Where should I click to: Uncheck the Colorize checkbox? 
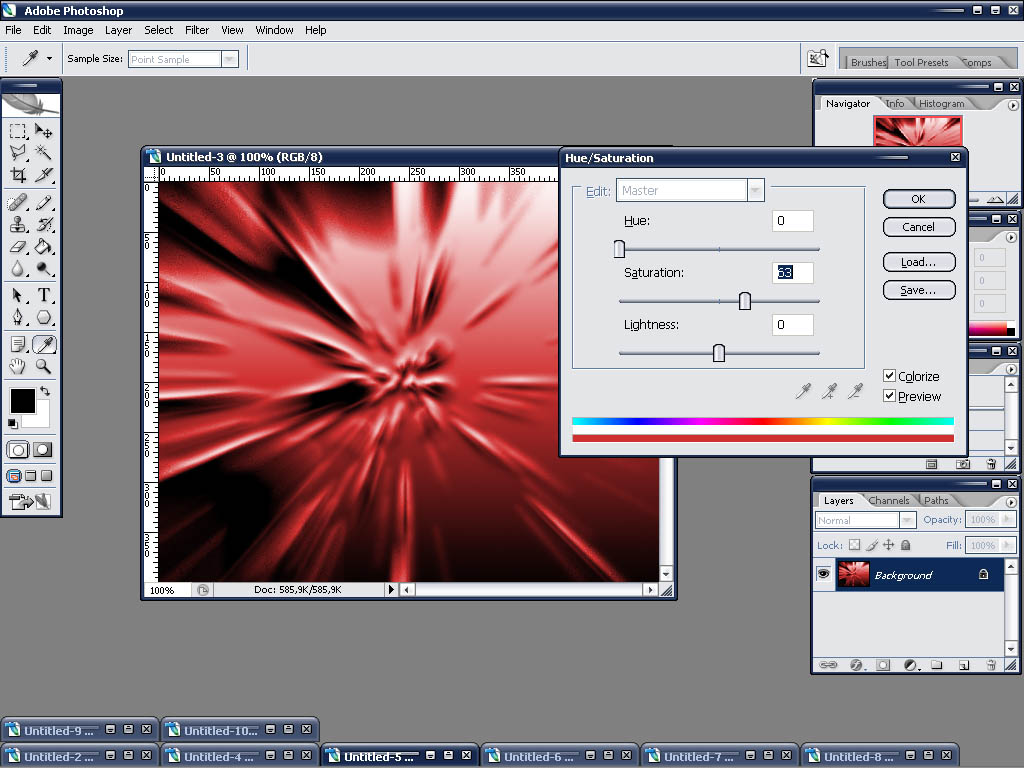click(x=889, y=376)
